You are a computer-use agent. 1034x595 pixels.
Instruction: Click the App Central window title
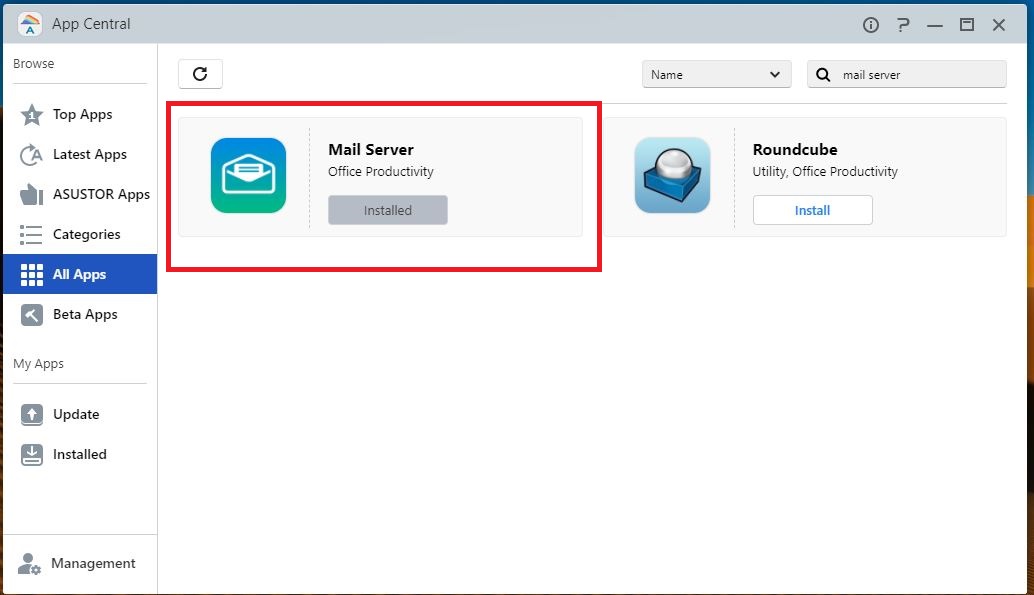point(91,24)
